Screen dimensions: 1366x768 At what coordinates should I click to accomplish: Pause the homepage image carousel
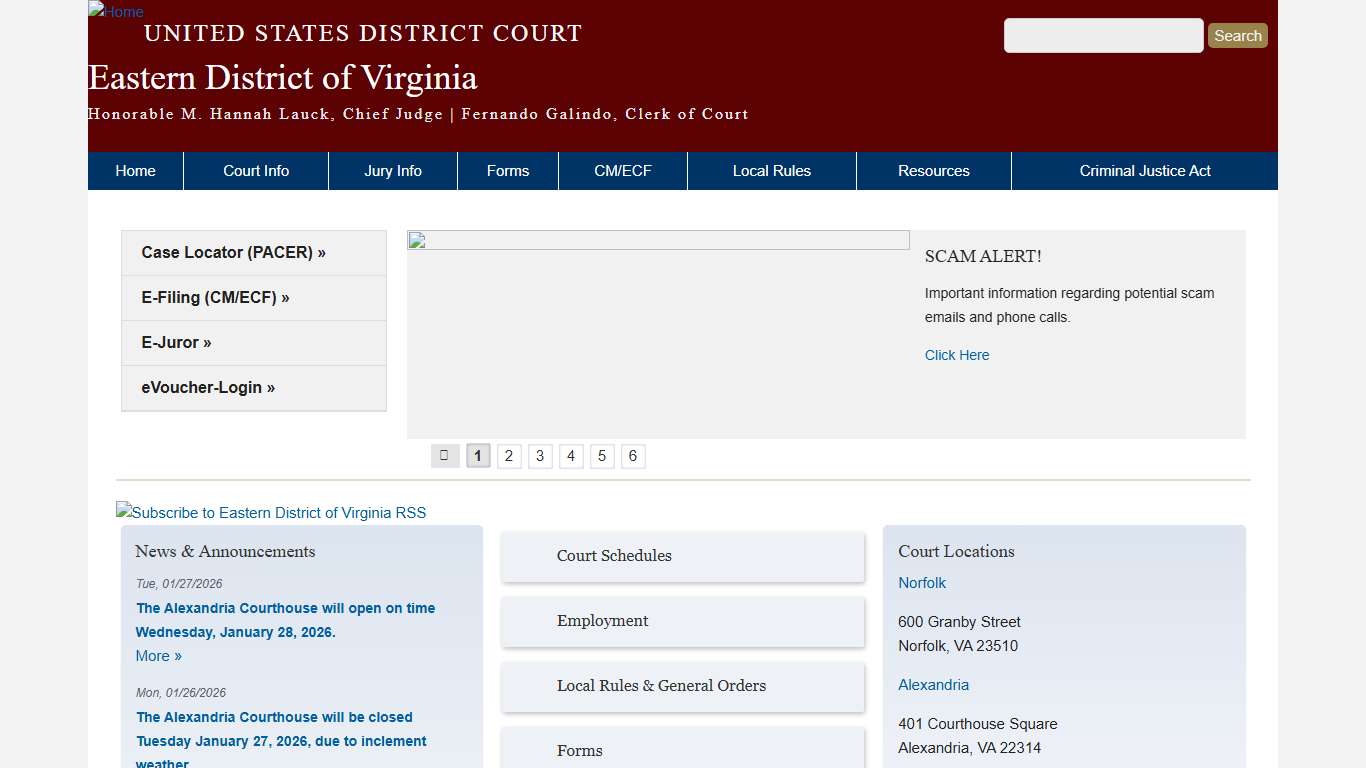click(x=444, y=455)
